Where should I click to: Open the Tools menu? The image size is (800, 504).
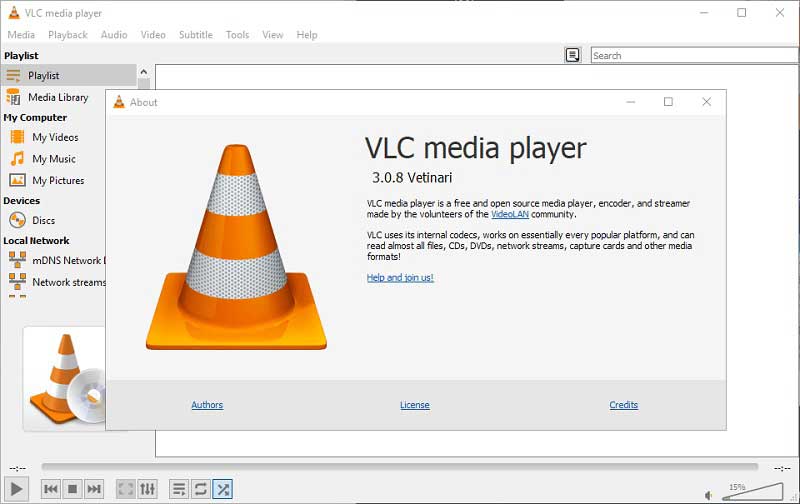[237, 35]
